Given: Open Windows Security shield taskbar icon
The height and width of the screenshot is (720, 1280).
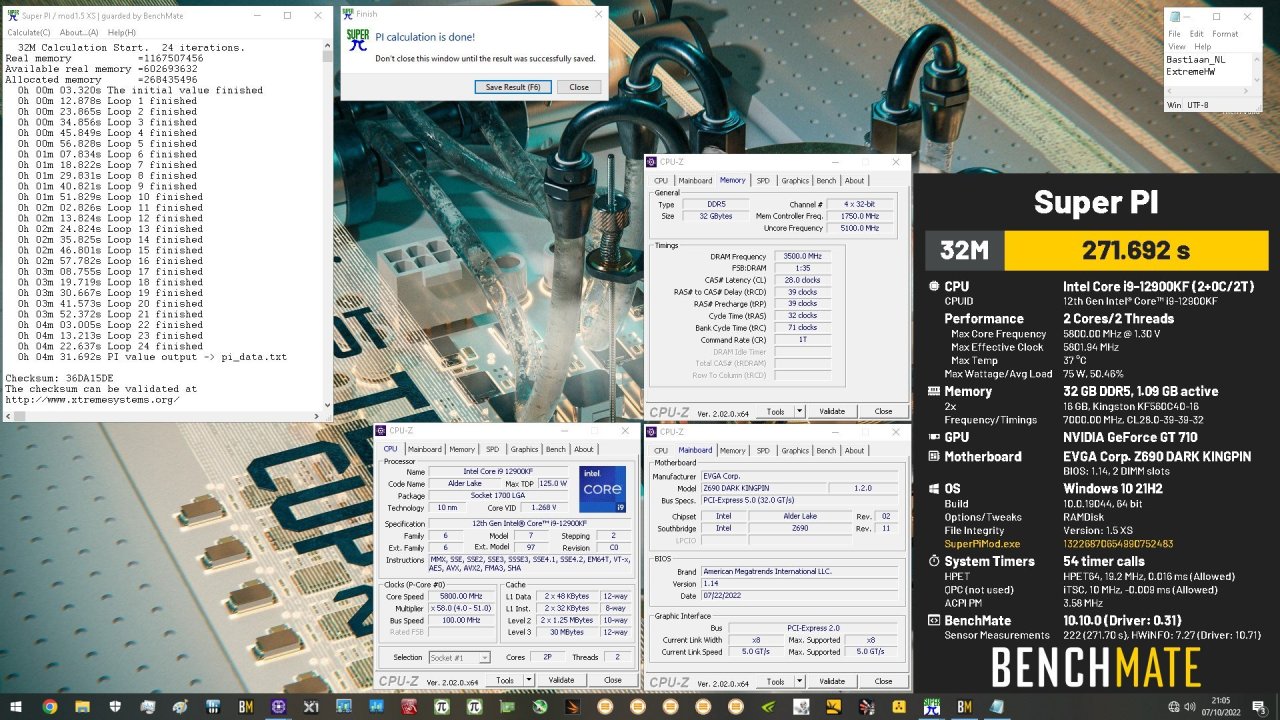Looking at the screenshot, I should [116, 707].
